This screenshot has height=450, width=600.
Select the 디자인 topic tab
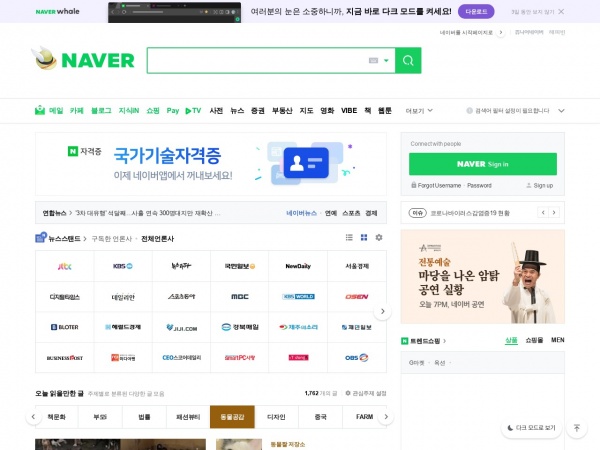coord(276,417)
